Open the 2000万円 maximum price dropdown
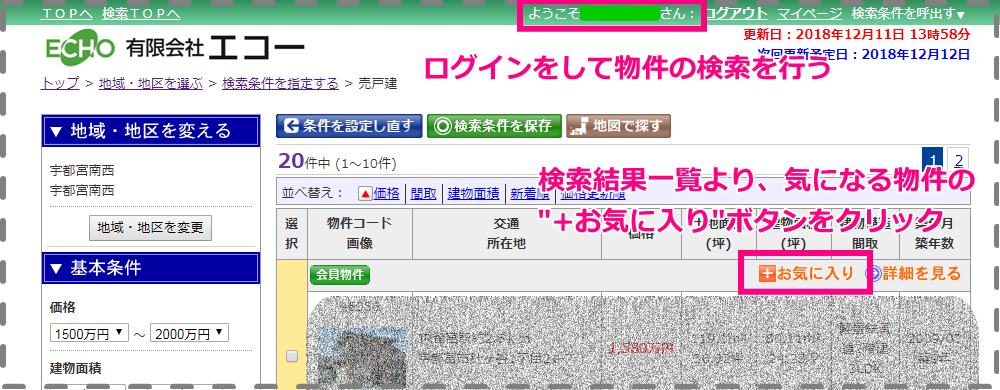 click(x=189, y=333)
